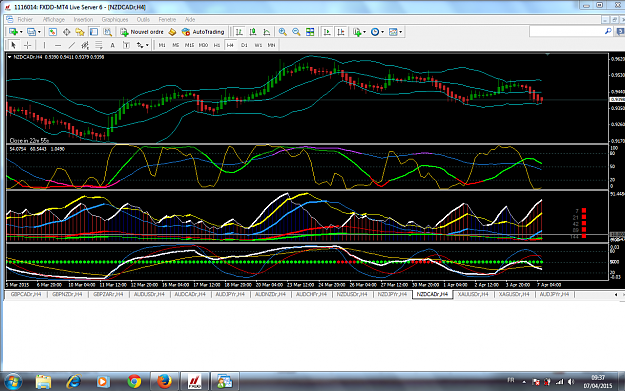Open the New Chart toolbar icon
Viewport: 625px width, 391px height.
pos(13,32)
